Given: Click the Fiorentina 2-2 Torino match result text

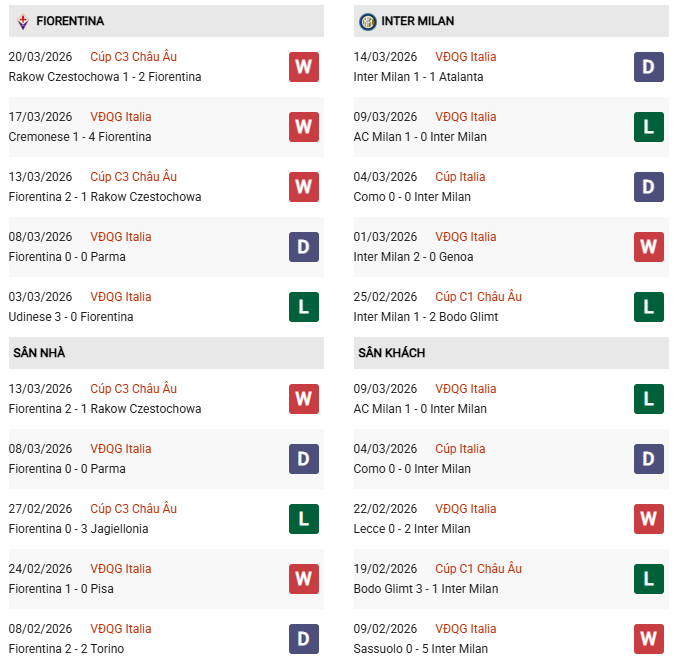Looking at the screenshot, I should pyautogui.click(x=65, y=649).
